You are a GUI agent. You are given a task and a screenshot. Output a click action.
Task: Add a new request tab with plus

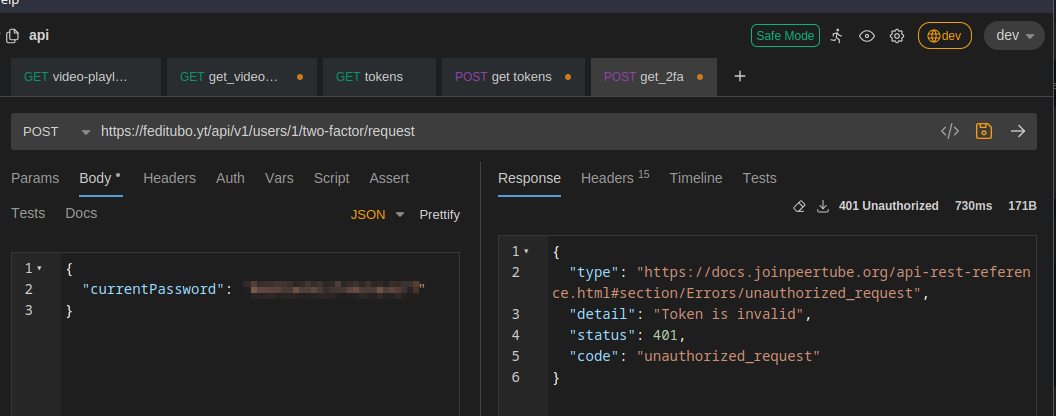[739, 77]
